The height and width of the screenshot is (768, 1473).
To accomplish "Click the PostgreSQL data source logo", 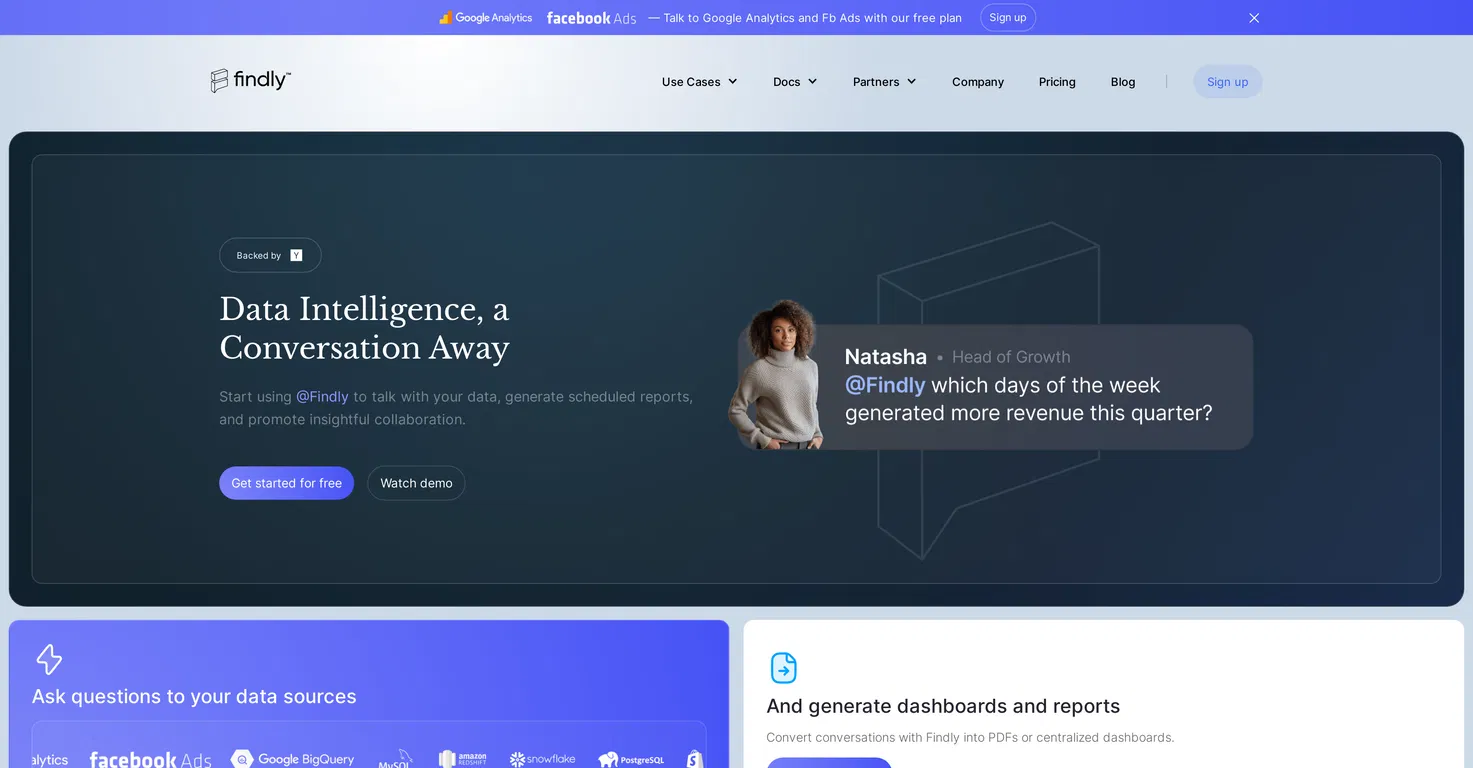I will coord(631,760).
